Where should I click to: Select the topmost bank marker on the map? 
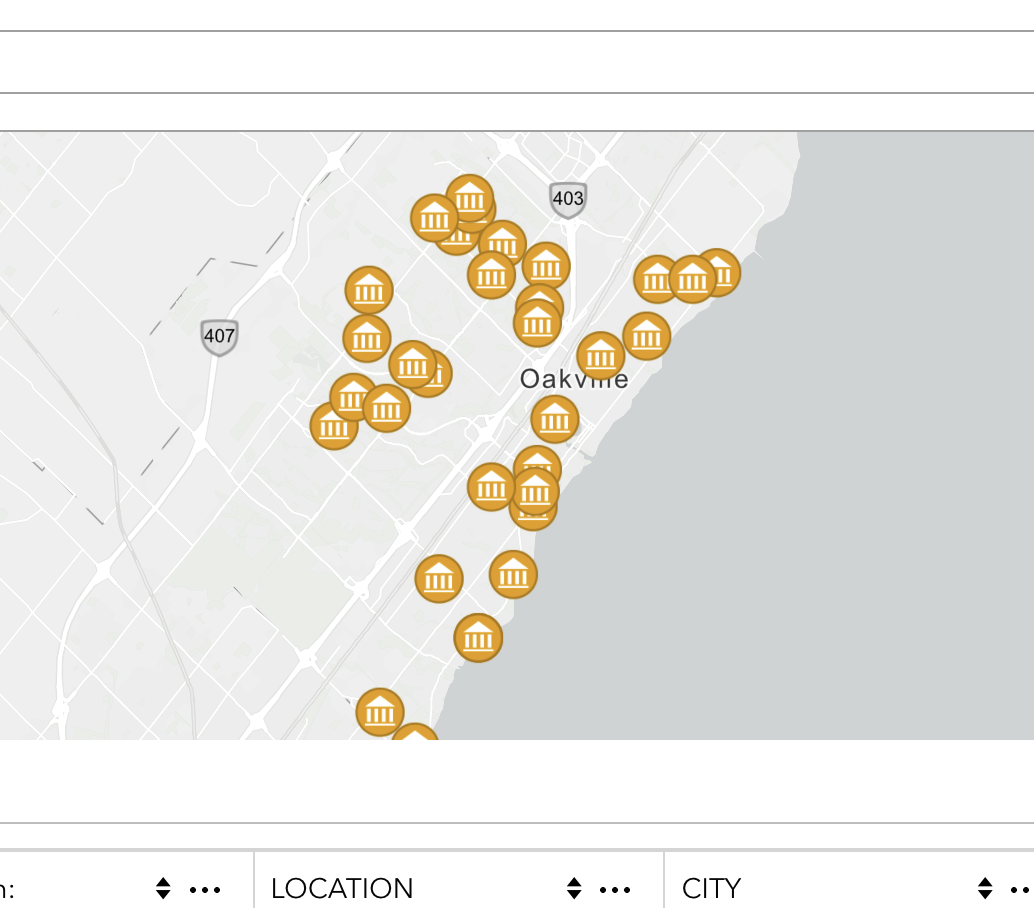470,198
